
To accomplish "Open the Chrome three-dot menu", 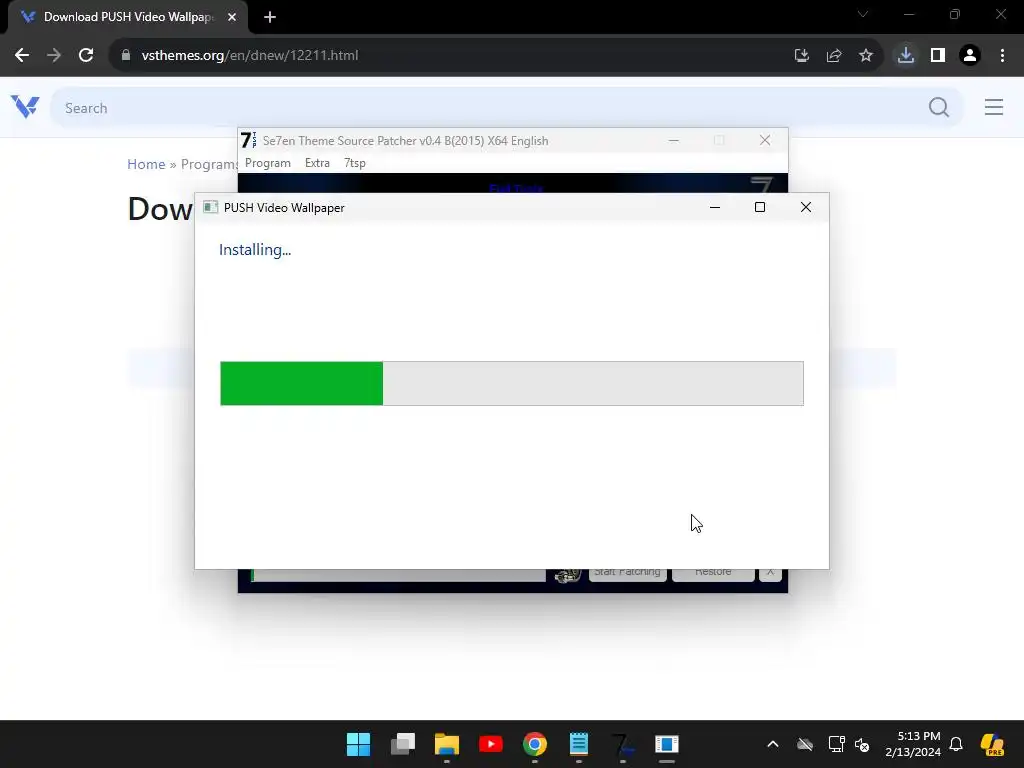I will 1002,56.
